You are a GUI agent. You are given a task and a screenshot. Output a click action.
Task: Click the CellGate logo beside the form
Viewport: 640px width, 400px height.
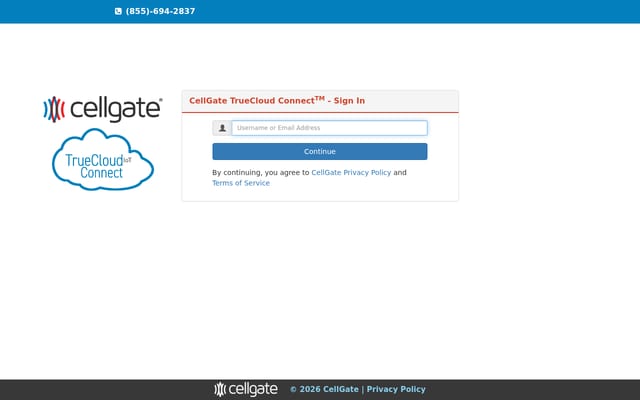click(103, 109)
